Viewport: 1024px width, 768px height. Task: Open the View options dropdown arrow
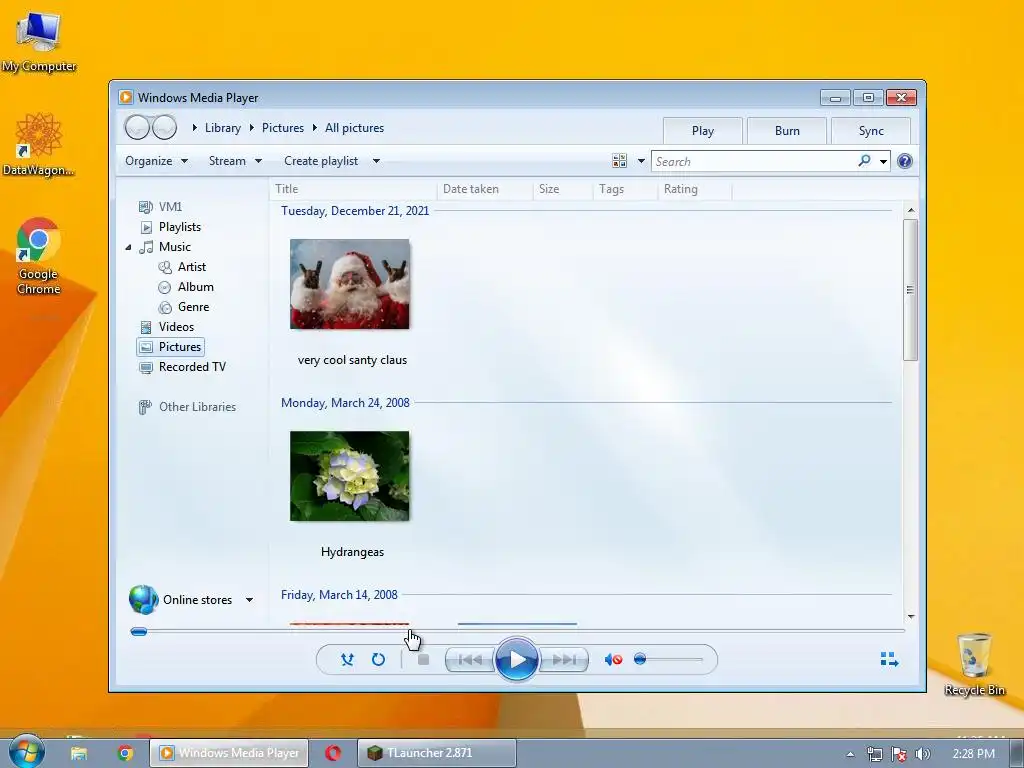641,161
